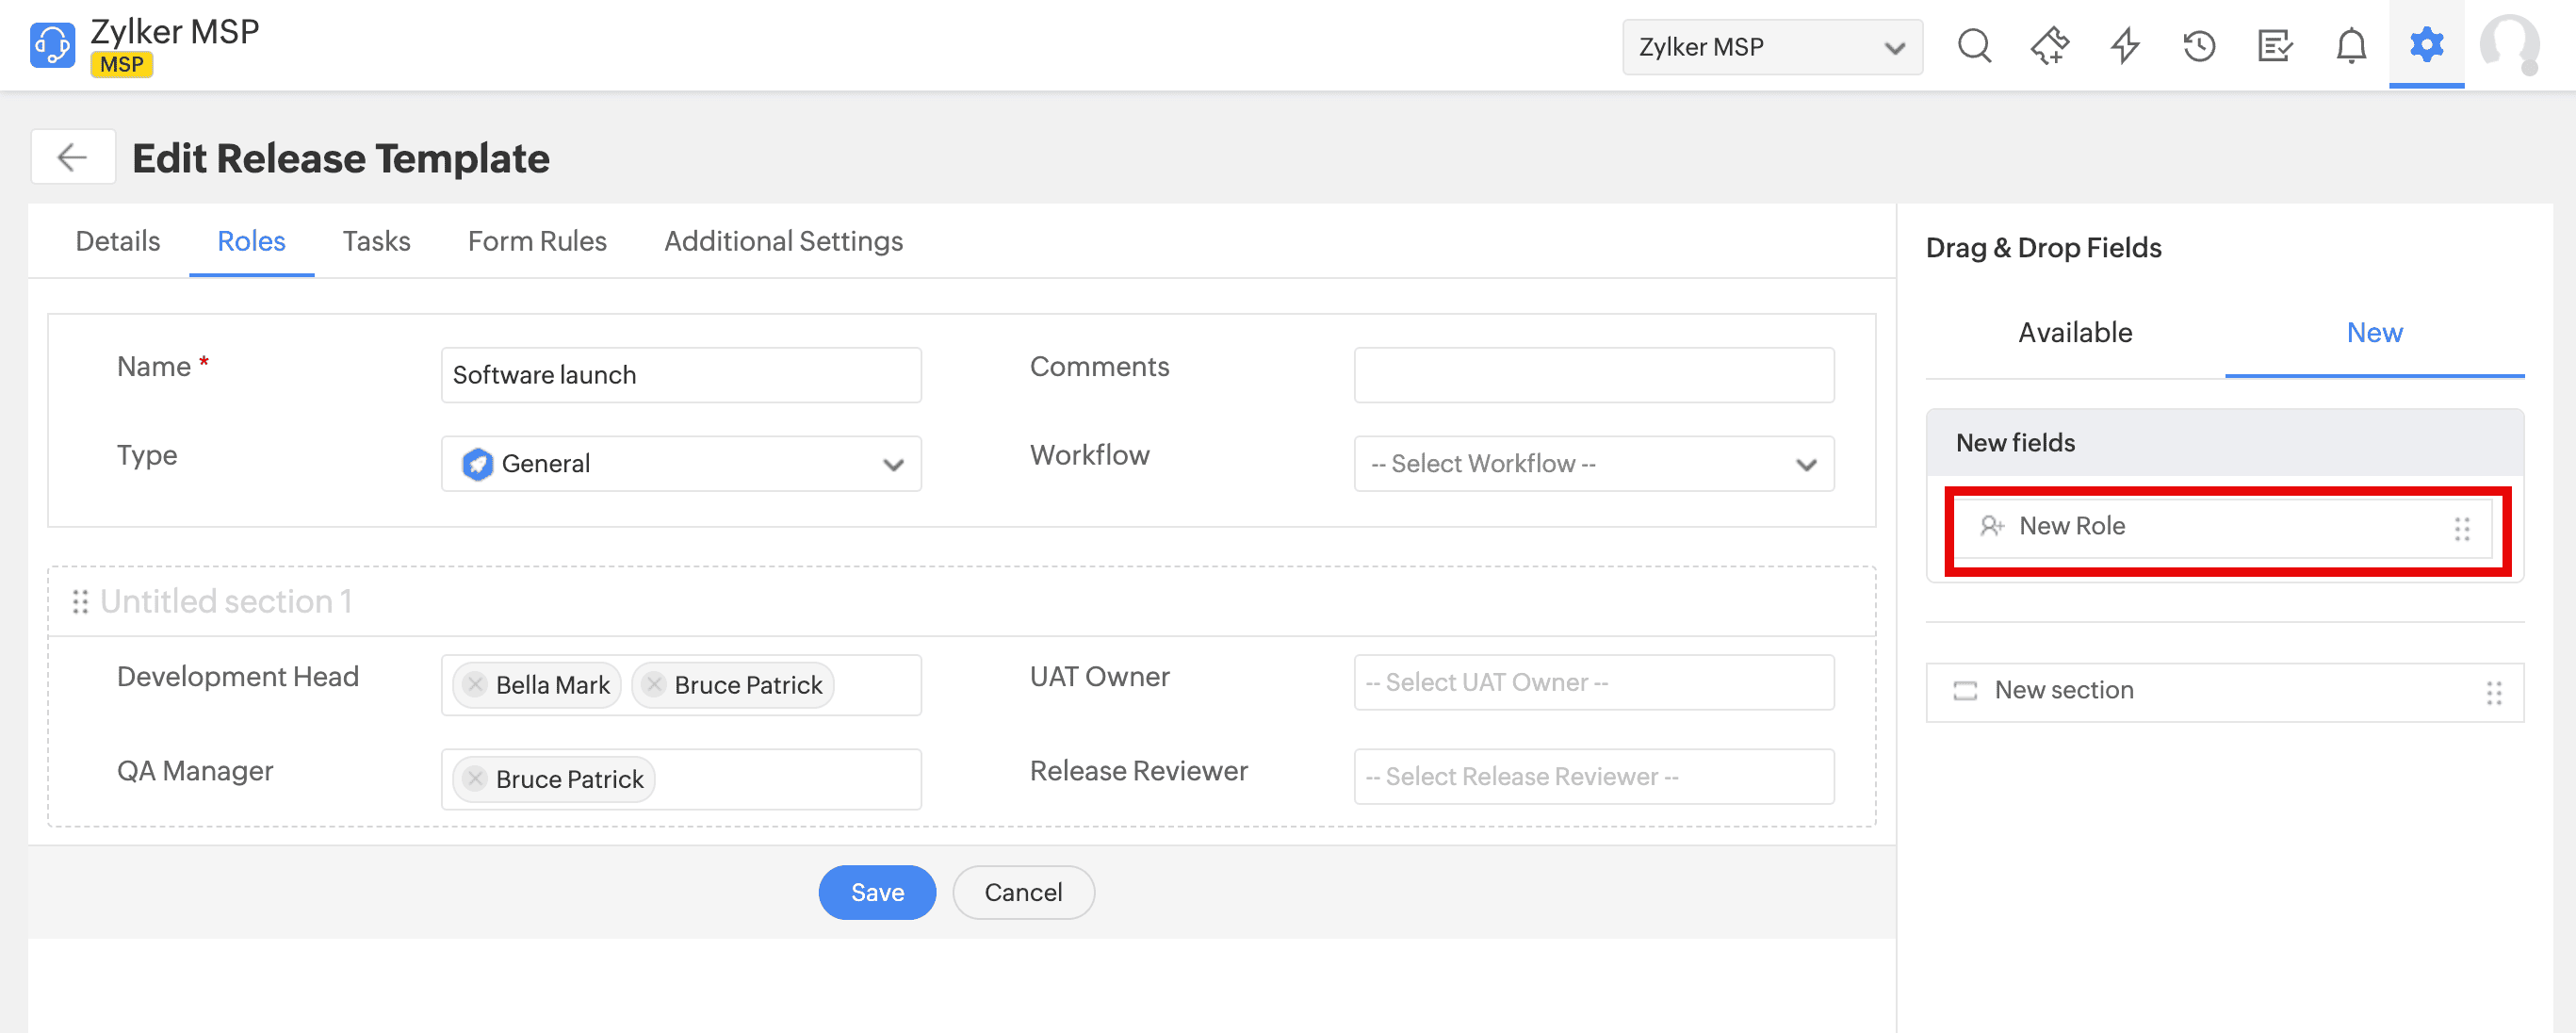Click the Untitled section 1 drag handle
Viewport: 2576px width, 1033px height.
click(80, 601)
